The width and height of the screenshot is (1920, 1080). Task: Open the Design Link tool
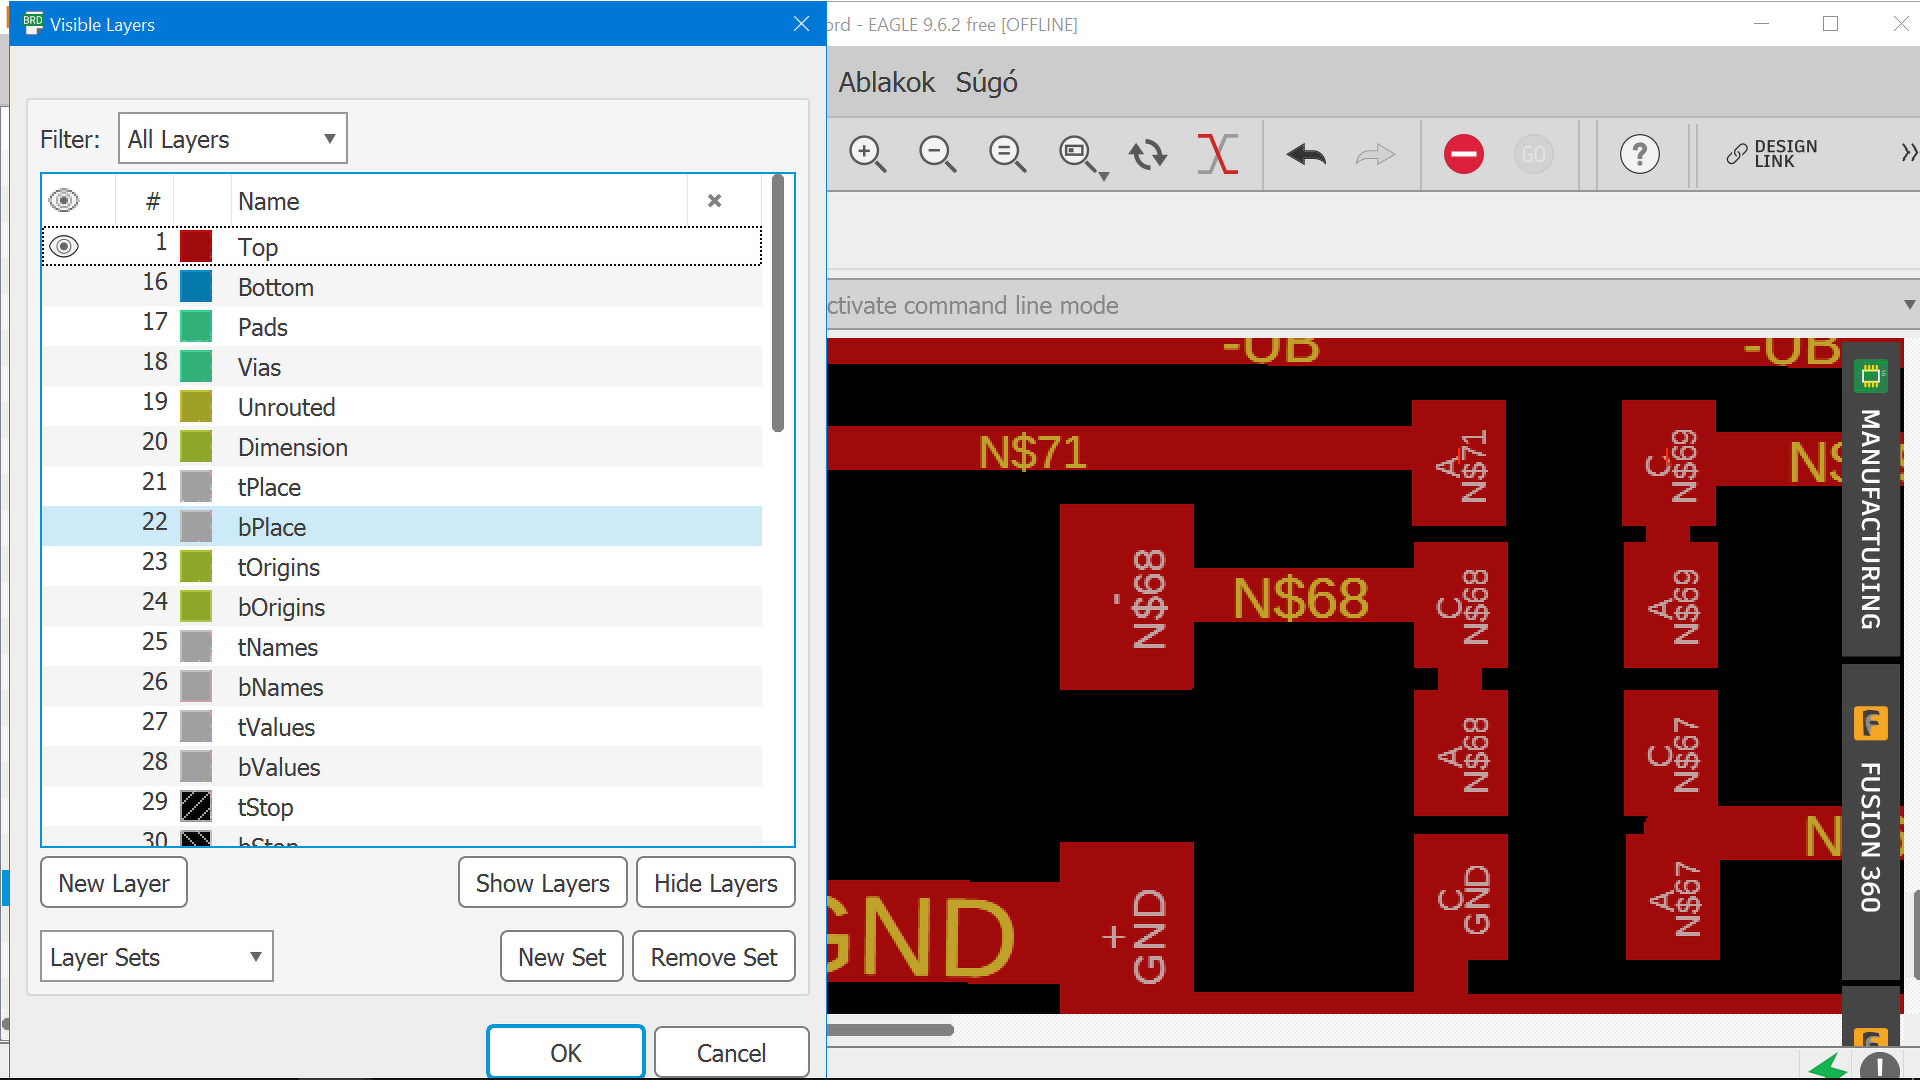[x=1772, y=154]
